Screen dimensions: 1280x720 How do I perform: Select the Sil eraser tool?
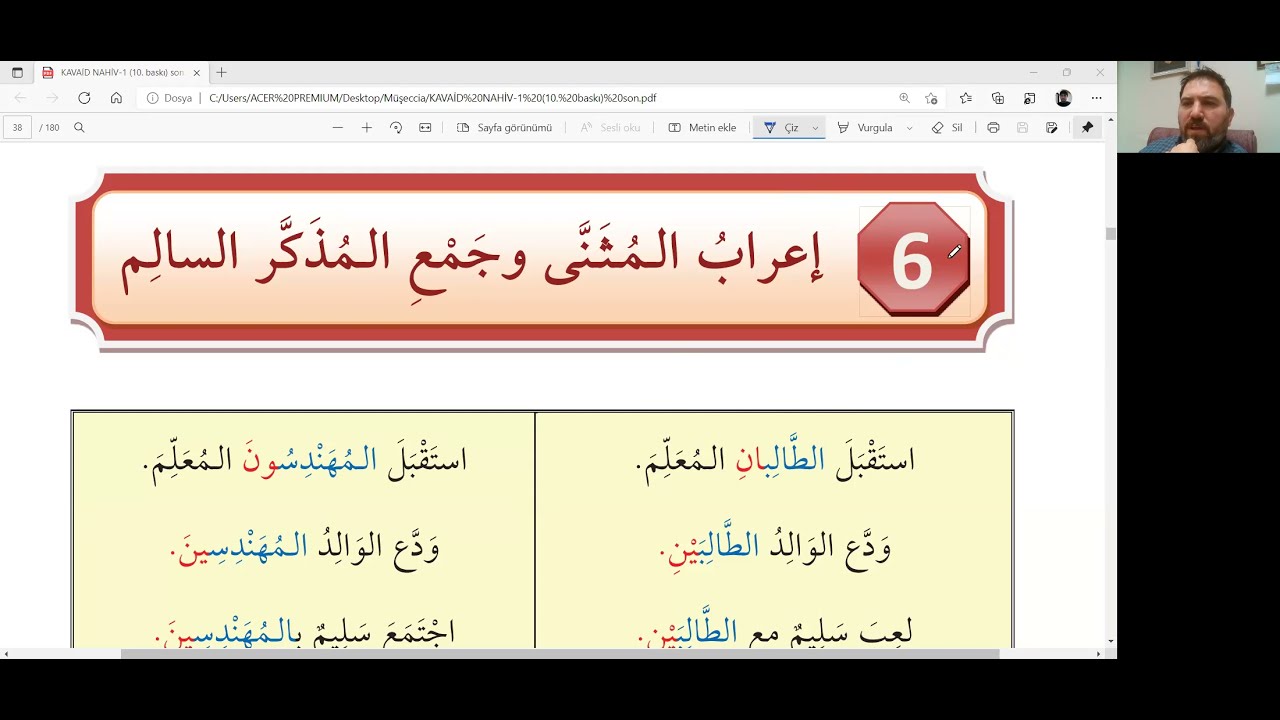(x=947, y=128)
